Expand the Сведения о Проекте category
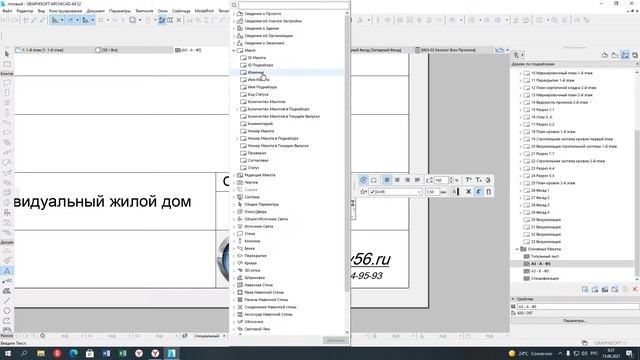Screen dimensions: 640x360 234,13
